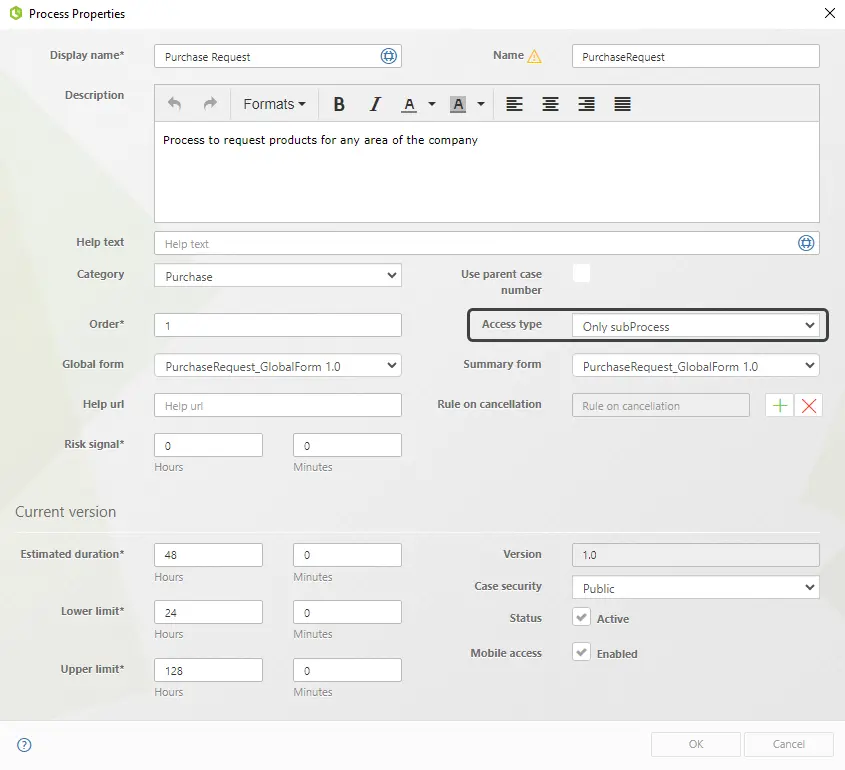The height and width of the screenshot is (770, 845).
Task: Click into the Description text area
Action: [x=487, y=171]
